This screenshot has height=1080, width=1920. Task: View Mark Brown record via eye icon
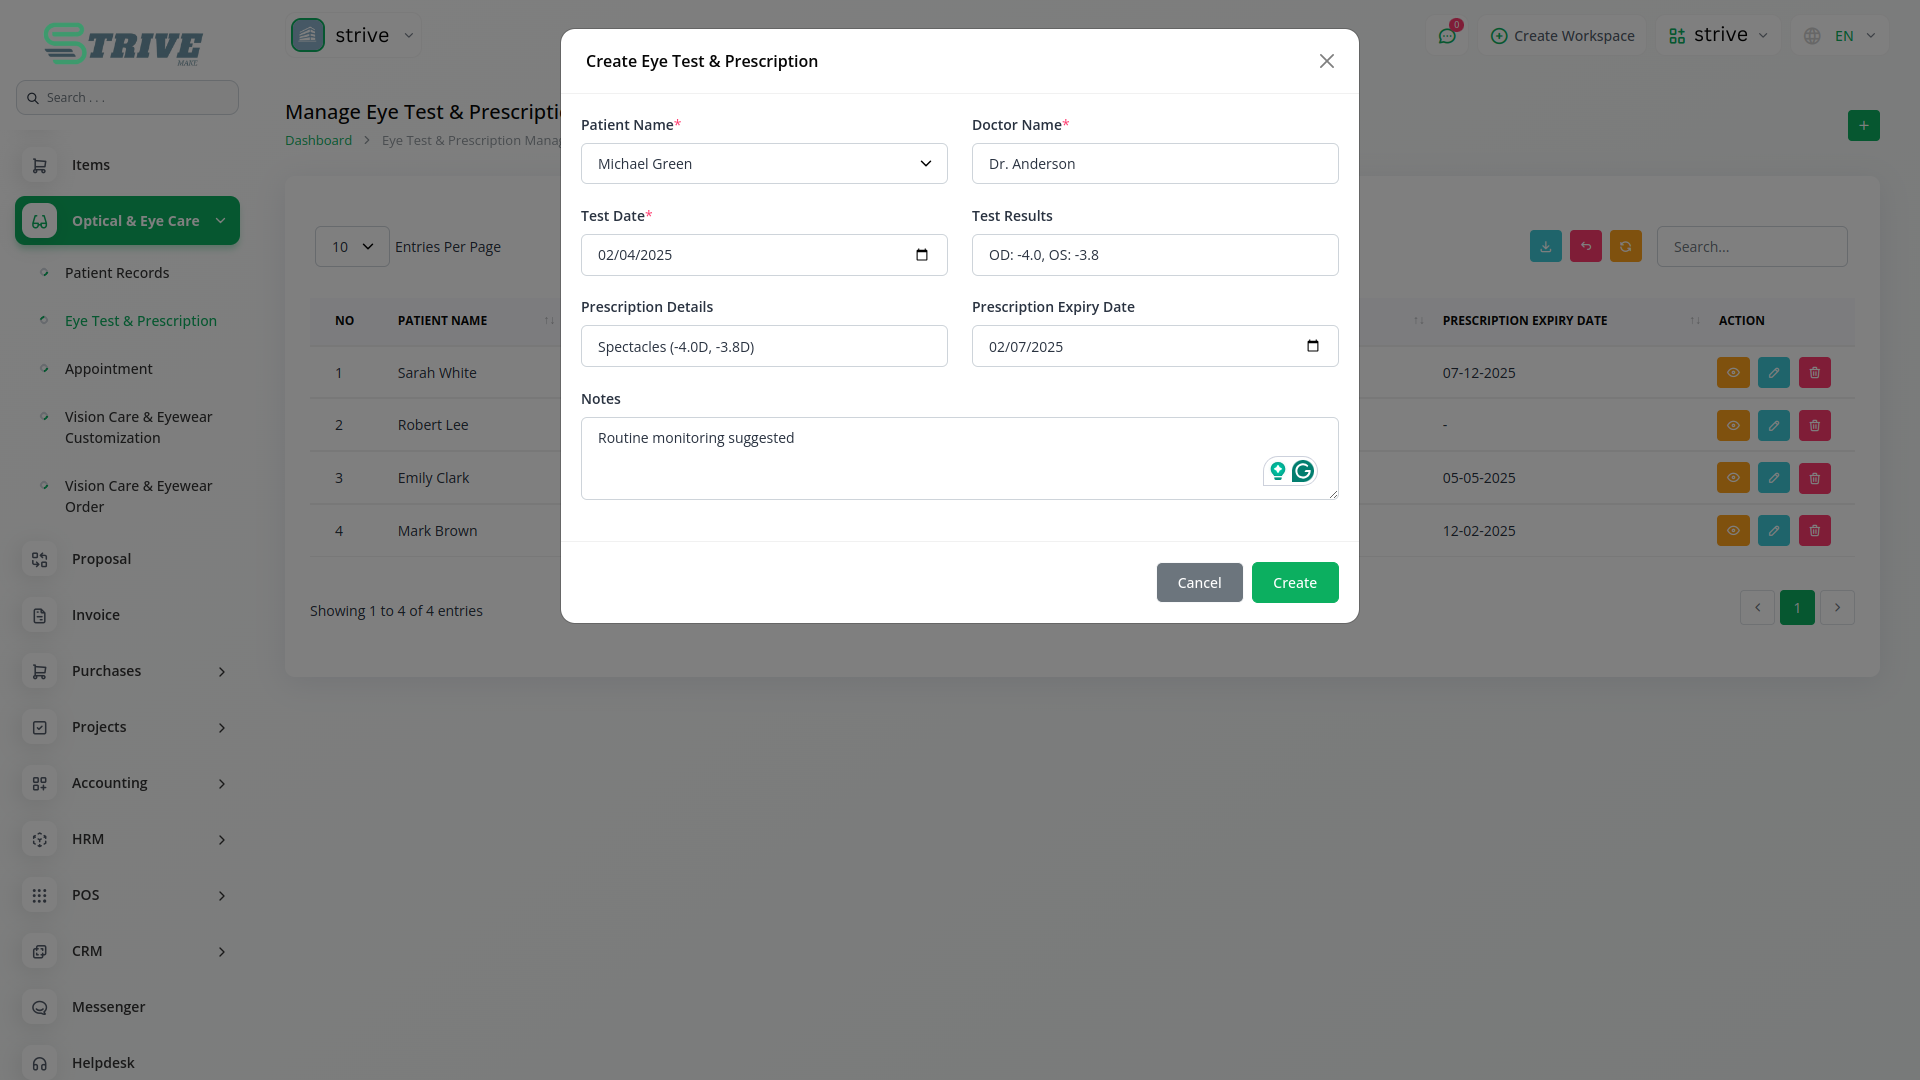(1733, 531)
